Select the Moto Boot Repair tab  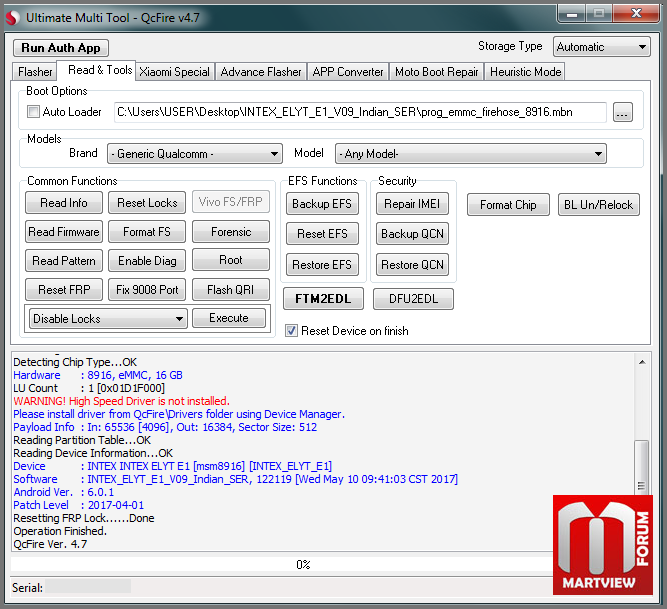click(x=436, y=72)
